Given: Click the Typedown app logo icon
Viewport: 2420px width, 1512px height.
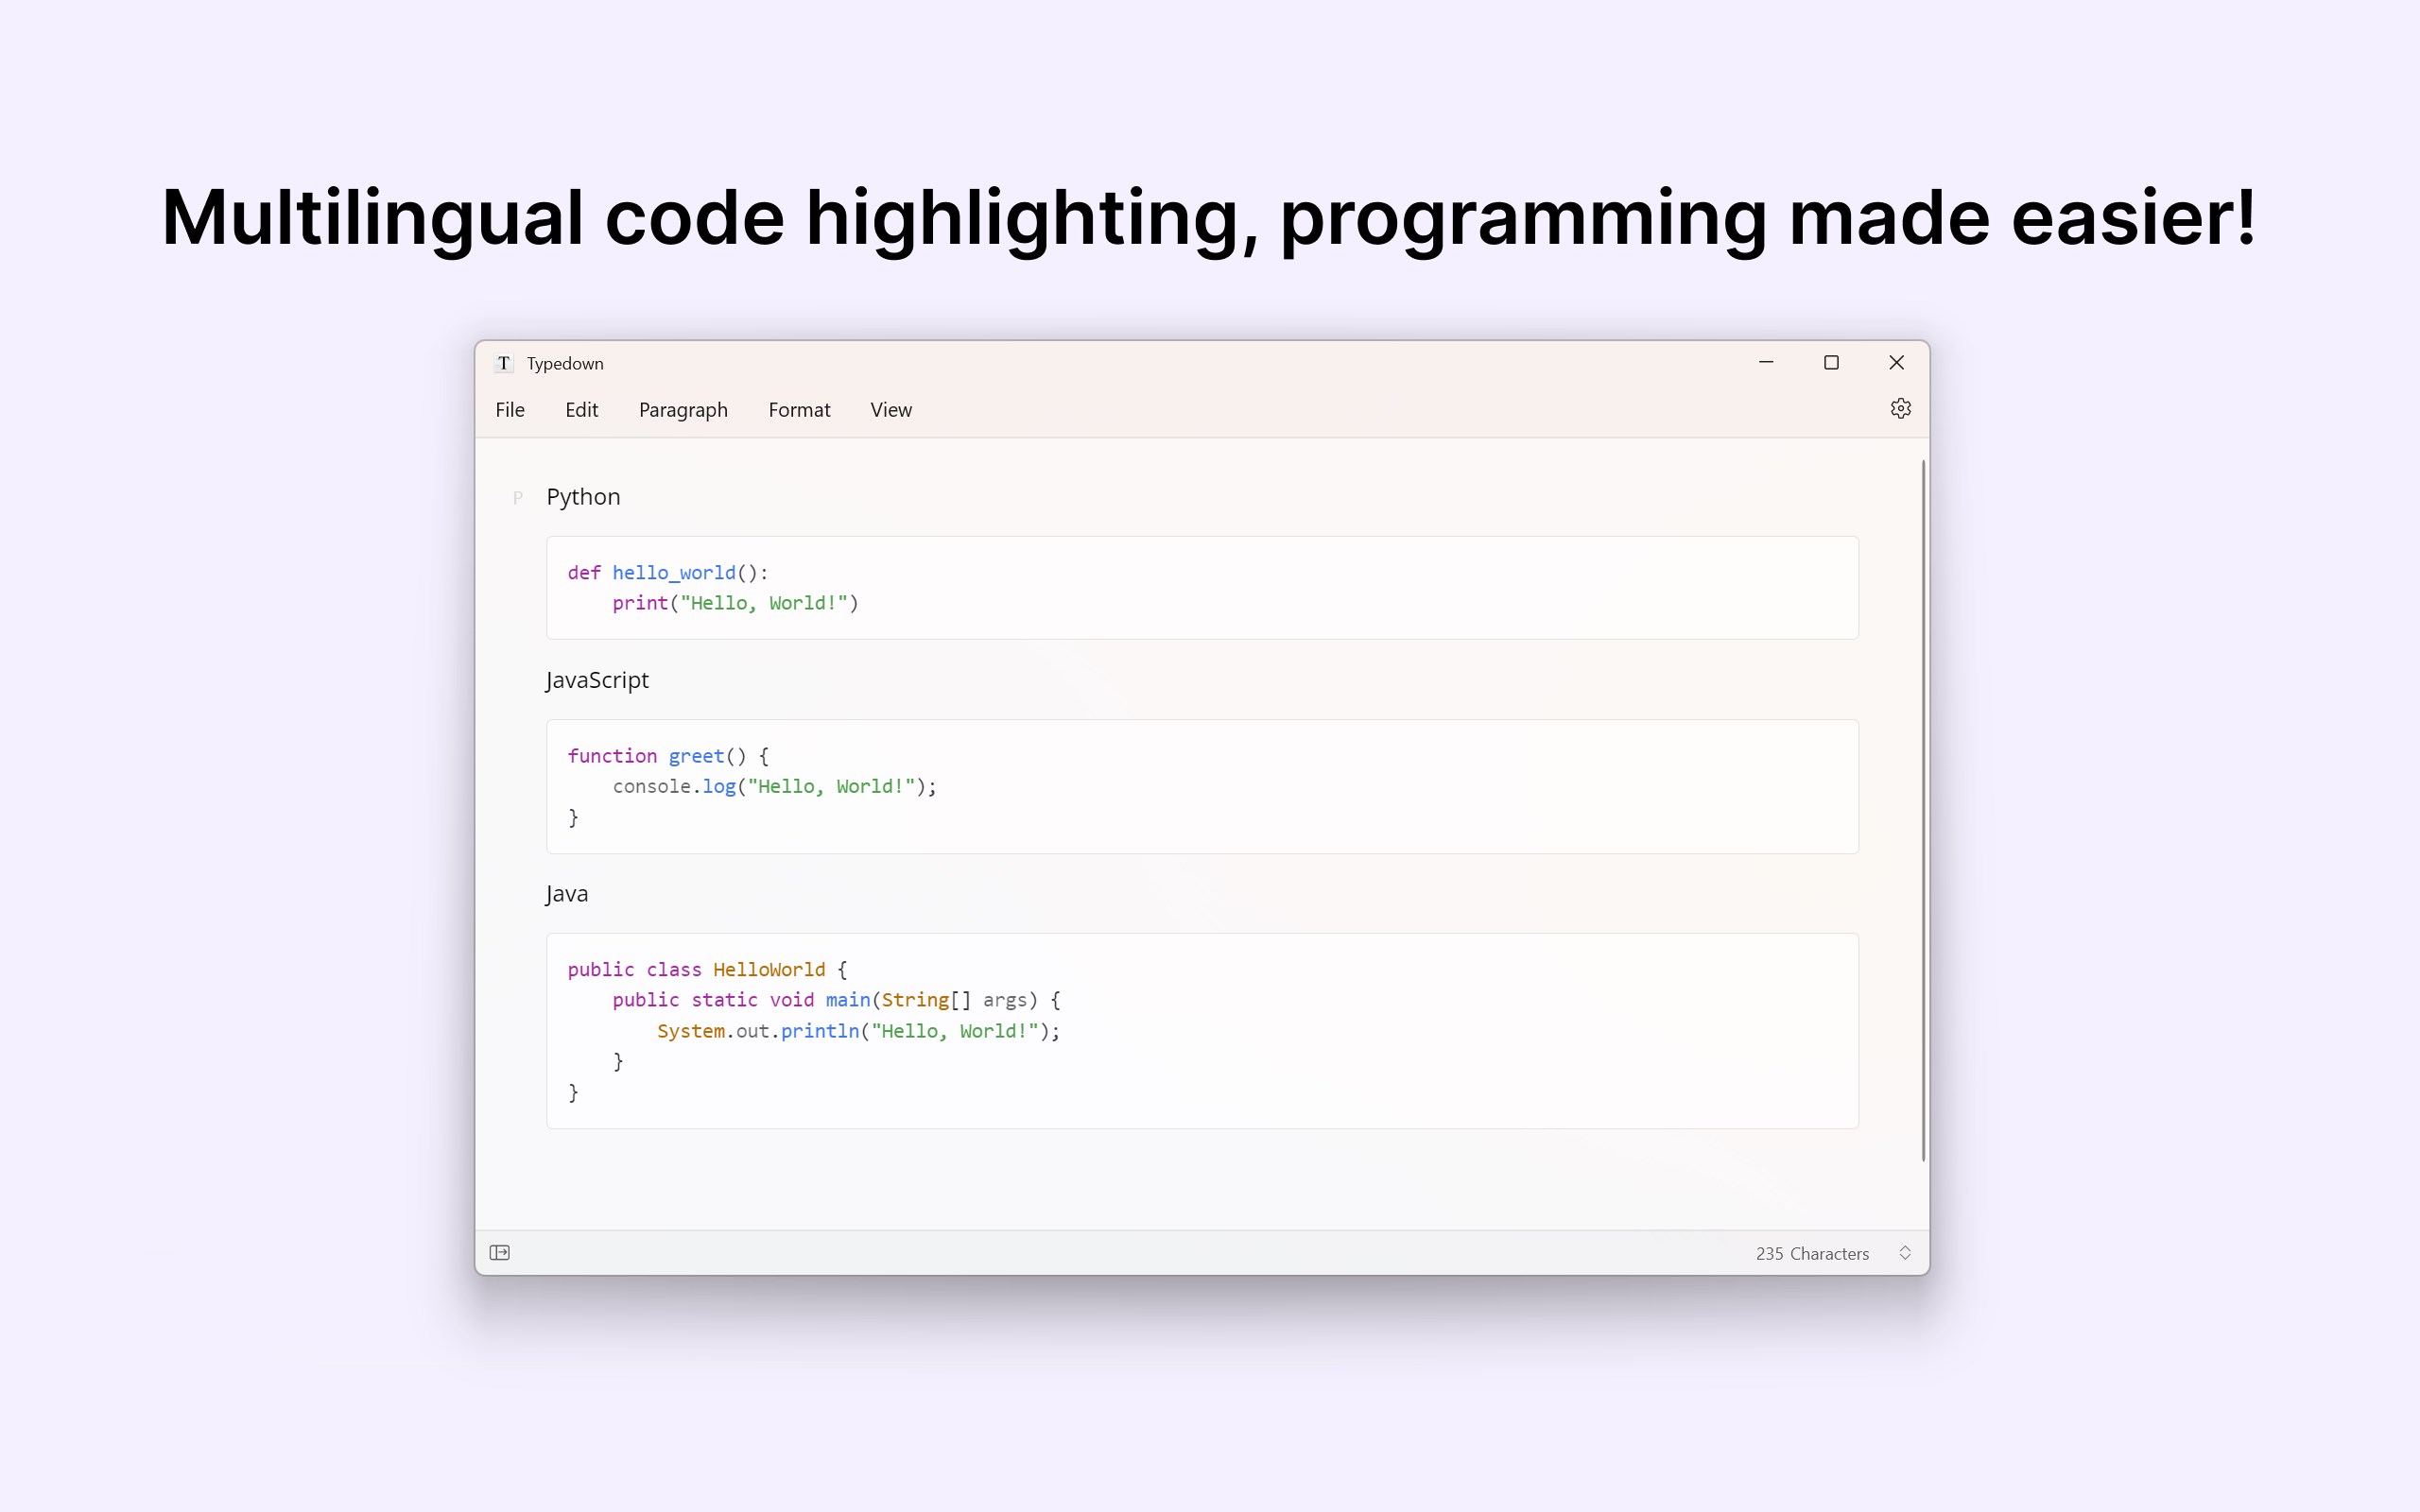Looking at the screenshot, I should pos(504,363).
